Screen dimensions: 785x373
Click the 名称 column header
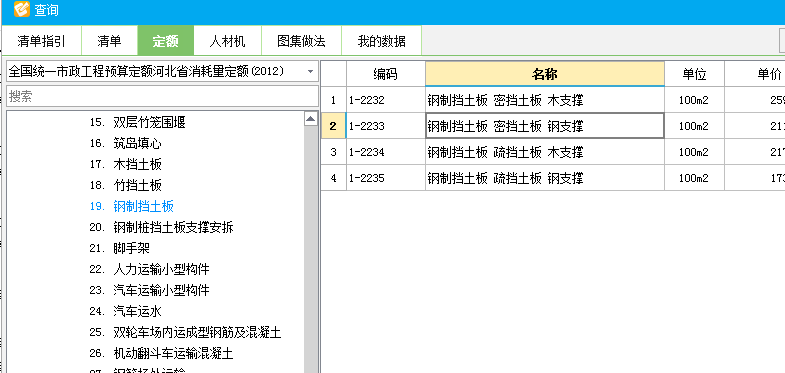[545, 74]
